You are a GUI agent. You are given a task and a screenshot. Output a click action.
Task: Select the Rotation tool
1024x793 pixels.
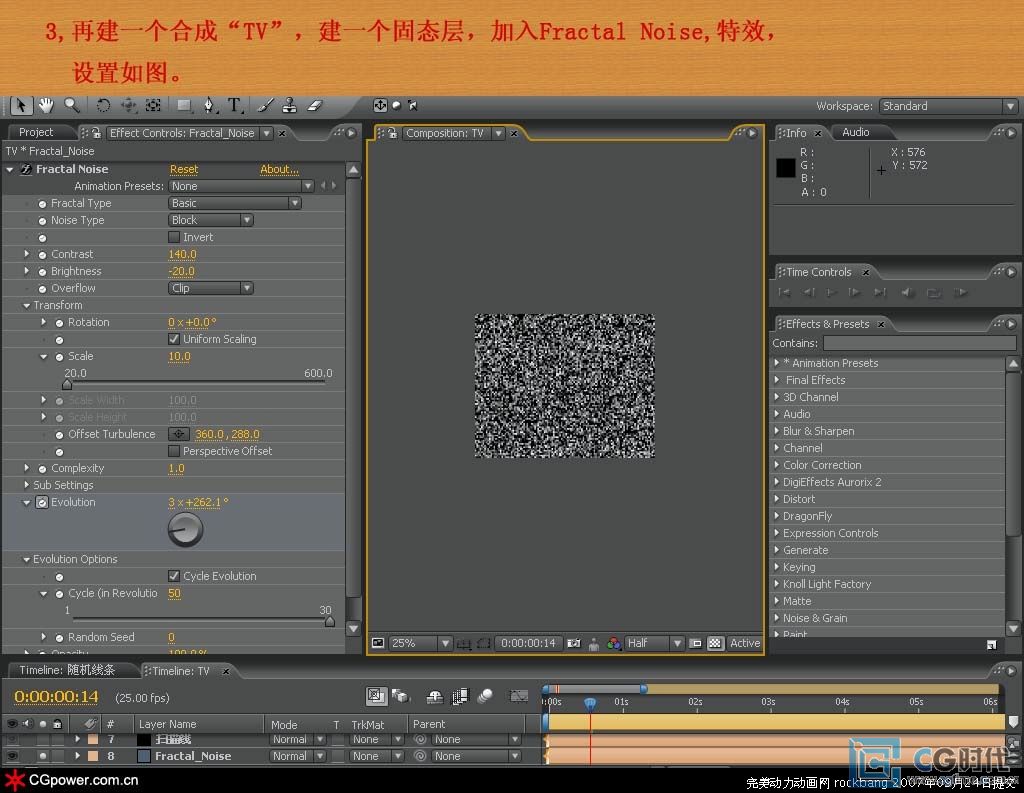pyautogui.click(x=103, y=105)
